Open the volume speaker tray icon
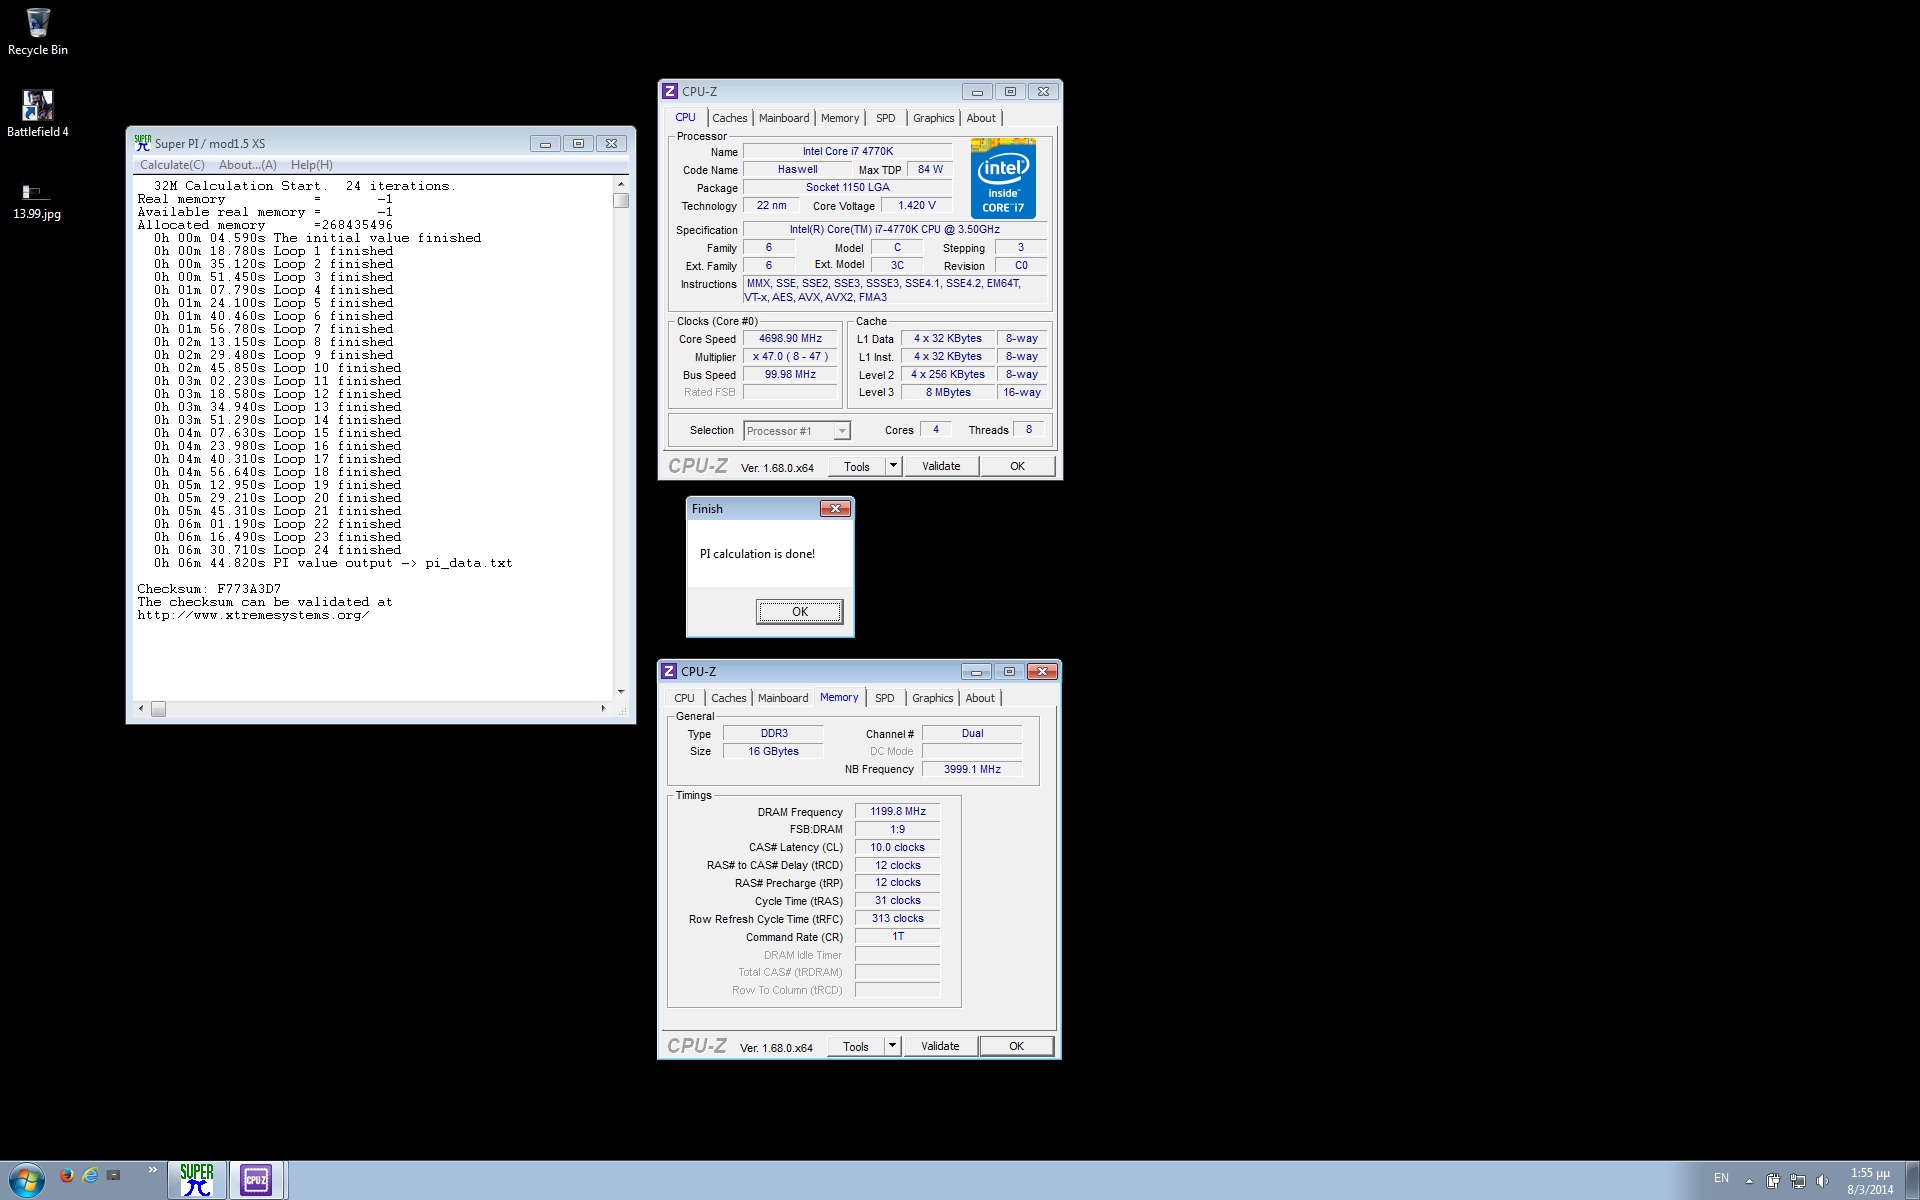Screen dimensions: 1920x1200 click(1822, 1181)
